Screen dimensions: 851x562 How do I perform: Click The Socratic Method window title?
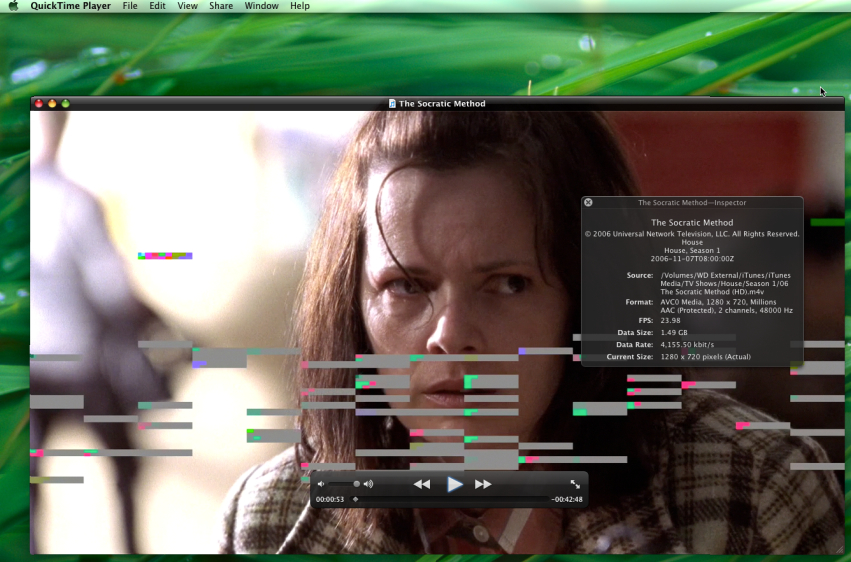[442, 104]
